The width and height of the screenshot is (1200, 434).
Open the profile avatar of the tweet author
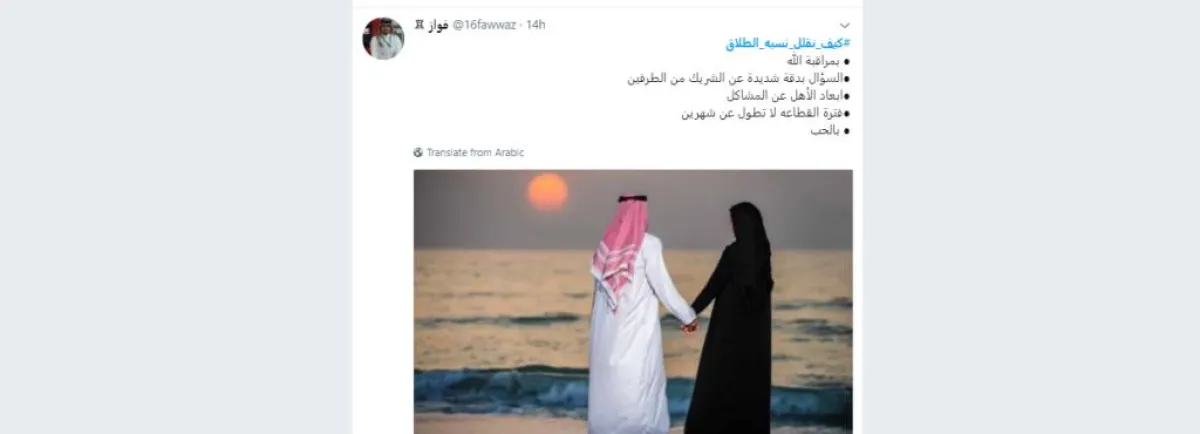pyautogui.click(x=383, y=38)
